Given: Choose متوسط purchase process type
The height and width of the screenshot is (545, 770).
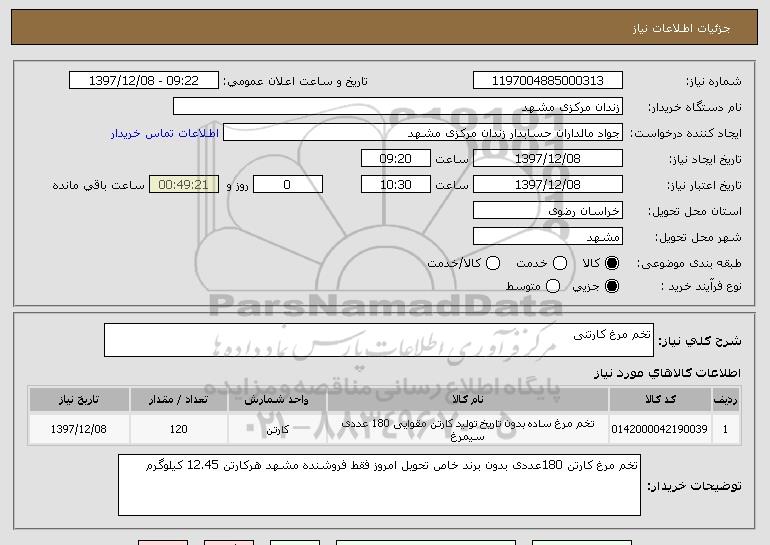Looking at the screenshot, I should pos(553,286).
